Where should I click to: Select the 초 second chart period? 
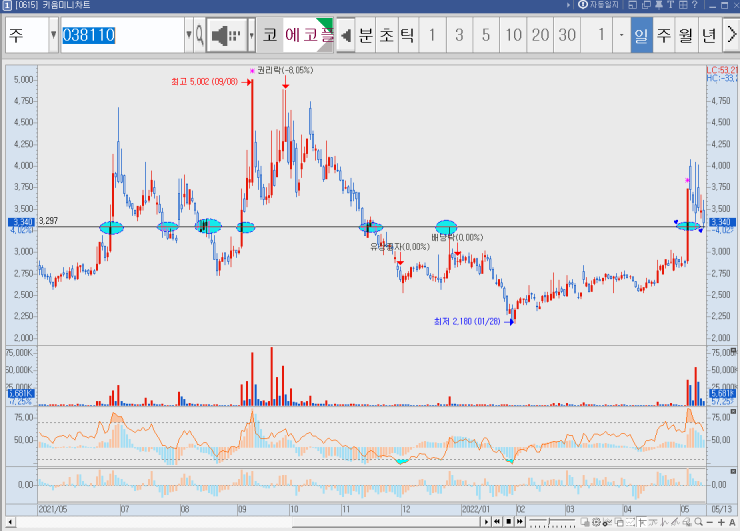click(387, 35)
